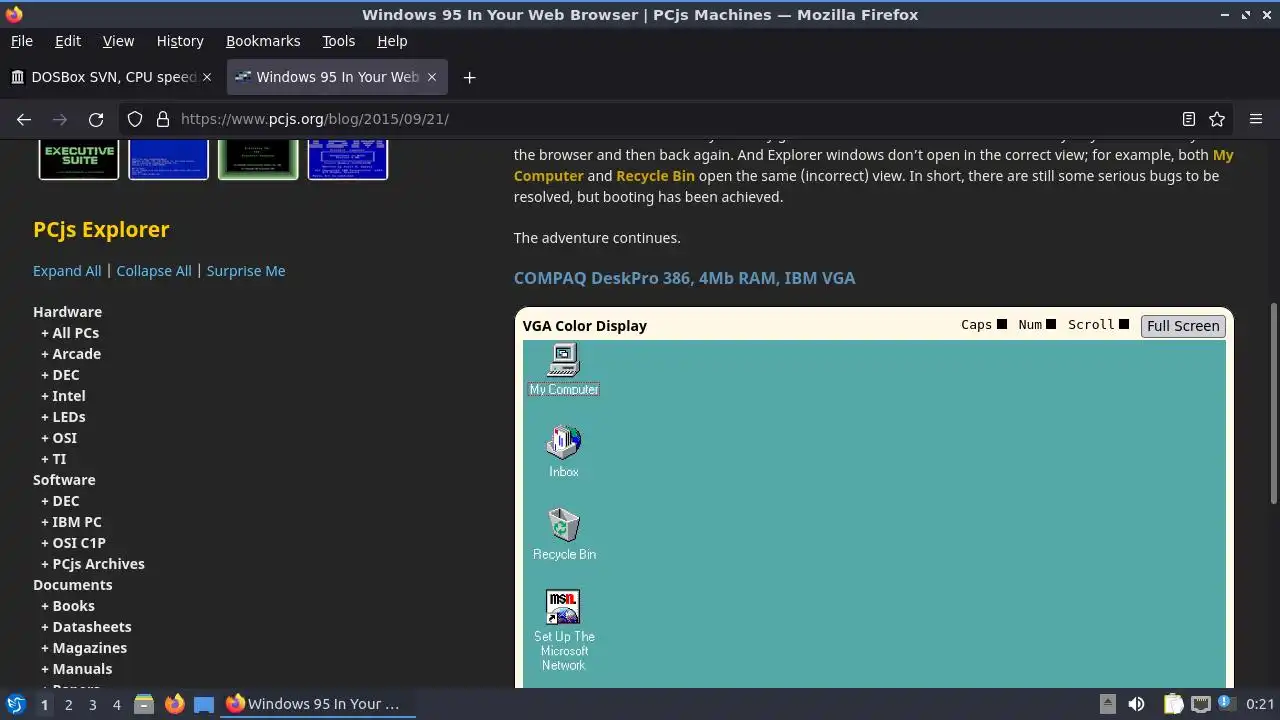Open the tracking protection shield icon
This screenshot has height=720, width=1280.
pos(135,119)
